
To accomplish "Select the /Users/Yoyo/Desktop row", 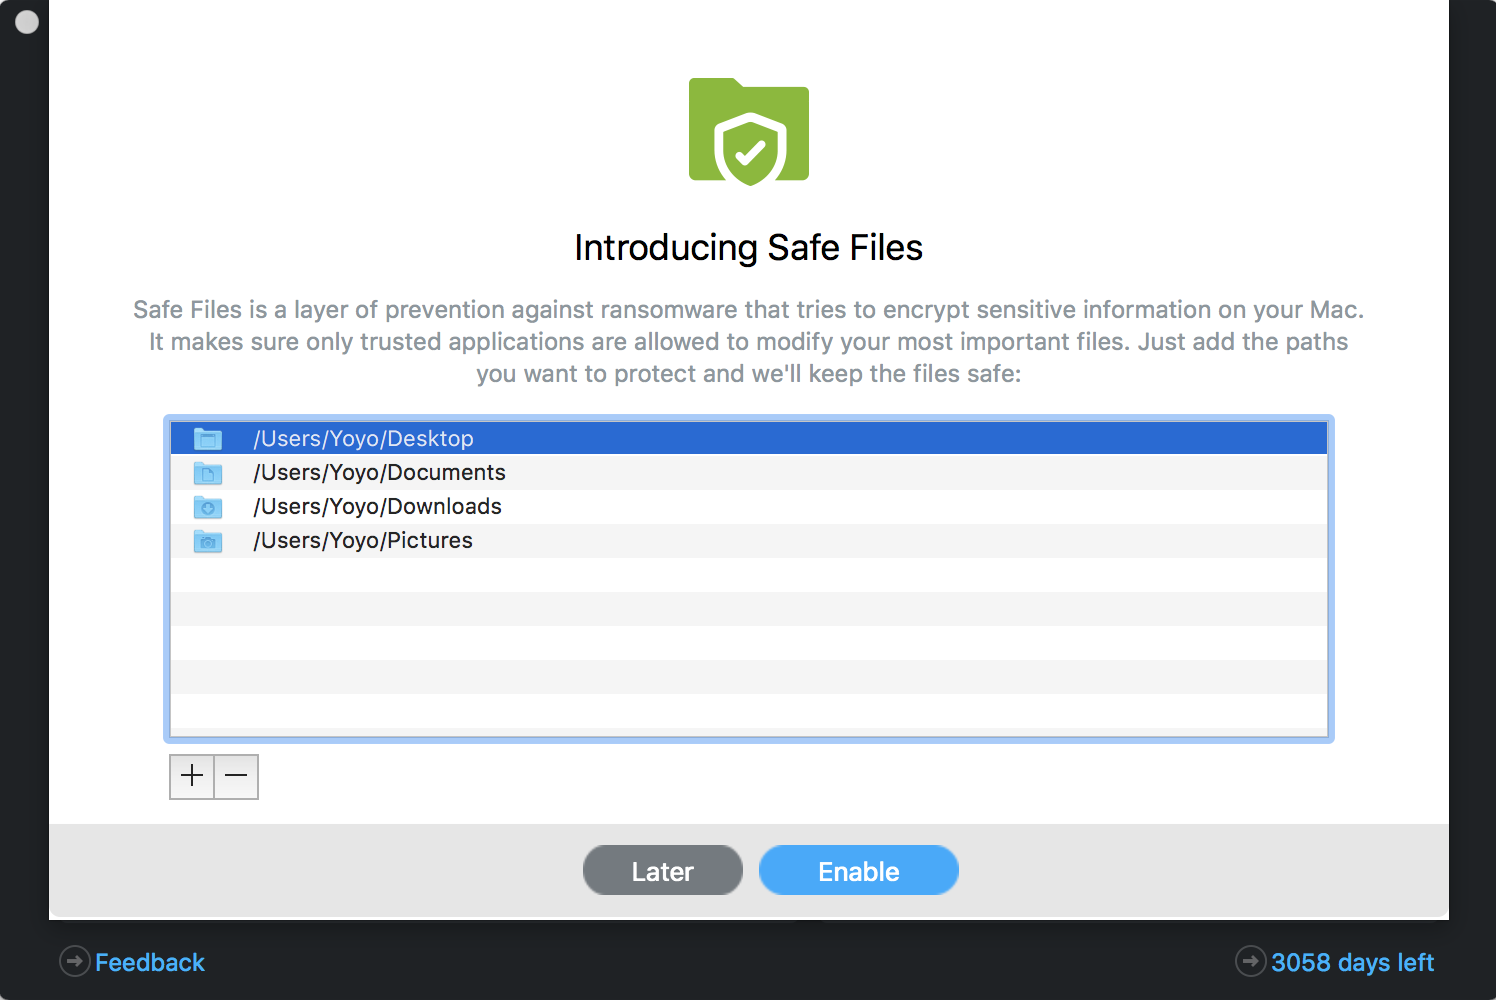I will tap(749, 439).
